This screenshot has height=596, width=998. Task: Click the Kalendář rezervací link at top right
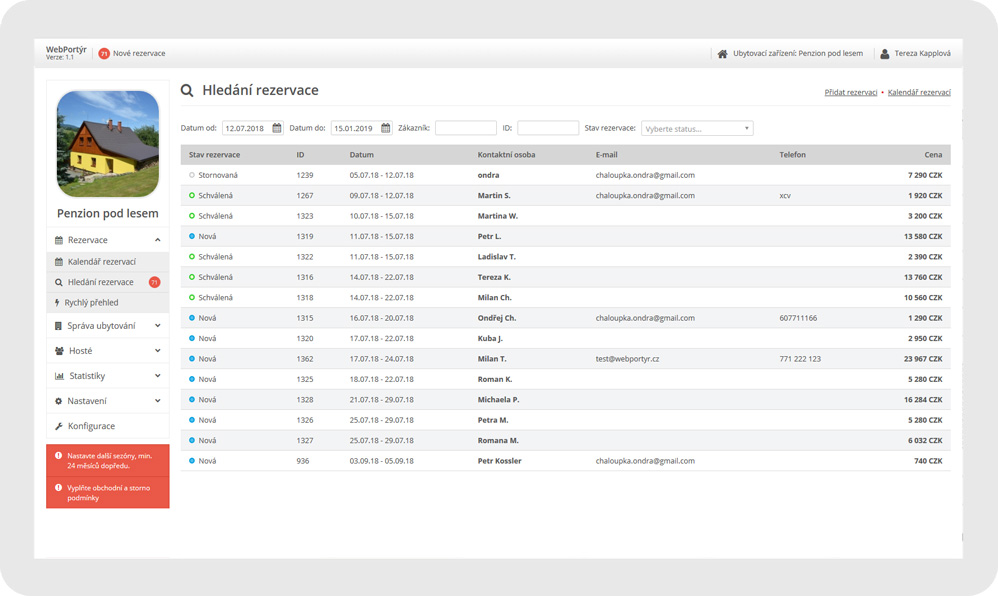[919, 93]
